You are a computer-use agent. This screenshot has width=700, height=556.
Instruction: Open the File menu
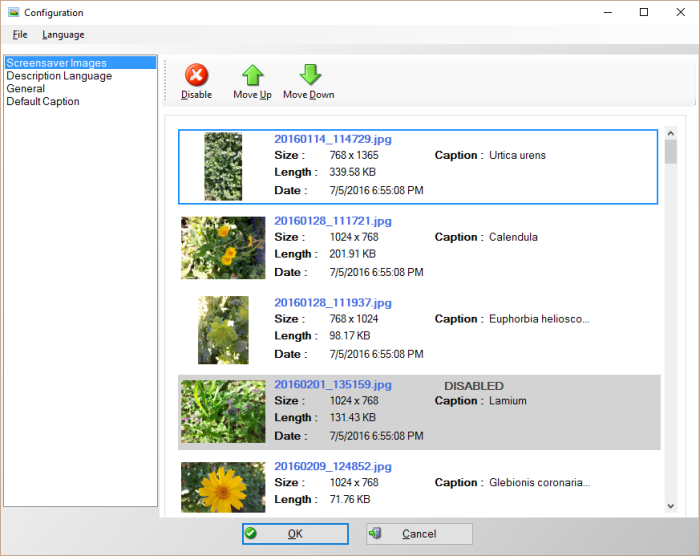[20, 35]
